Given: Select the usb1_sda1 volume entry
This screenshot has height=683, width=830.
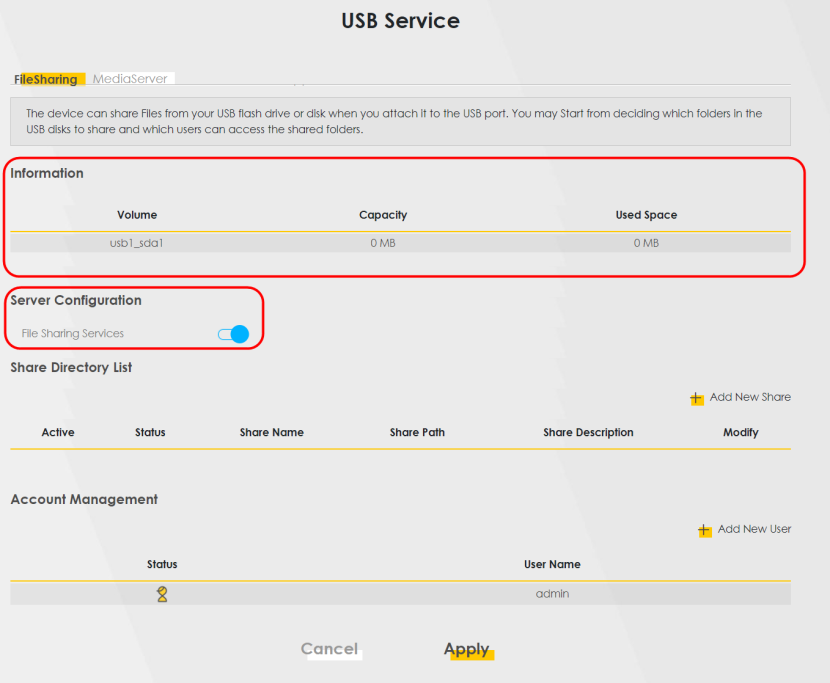Looking at the screenshot, I should pyautogui.click(x=137, y=243).
